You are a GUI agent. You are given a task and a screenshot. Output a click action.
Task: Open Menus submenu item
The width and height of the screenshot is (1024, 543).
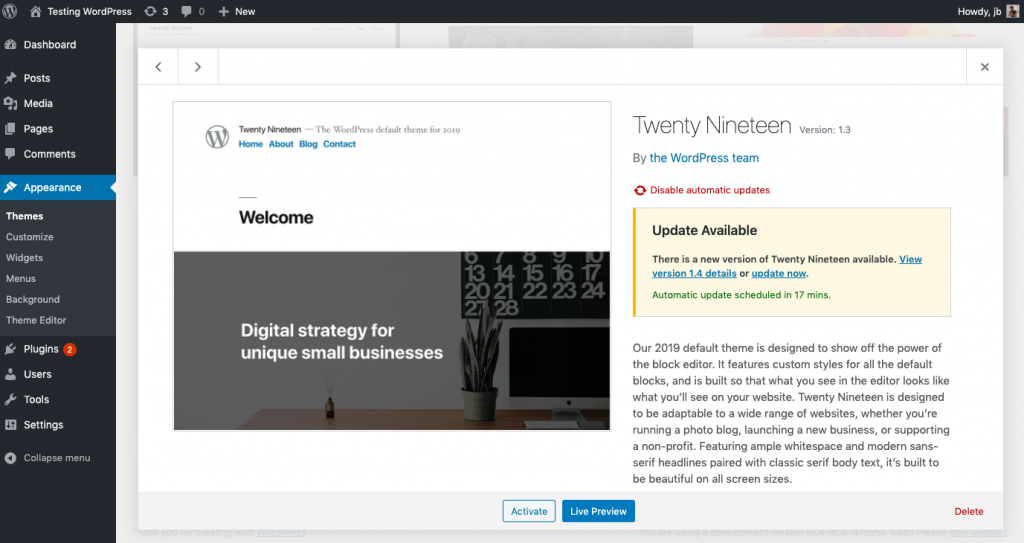pos(21,279)
